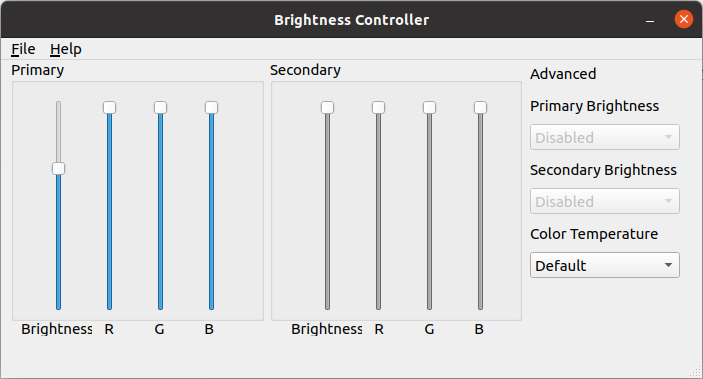Click the Secondary G slider handle
The height and width of the screenshot is (379, 703).
[430, 108]
